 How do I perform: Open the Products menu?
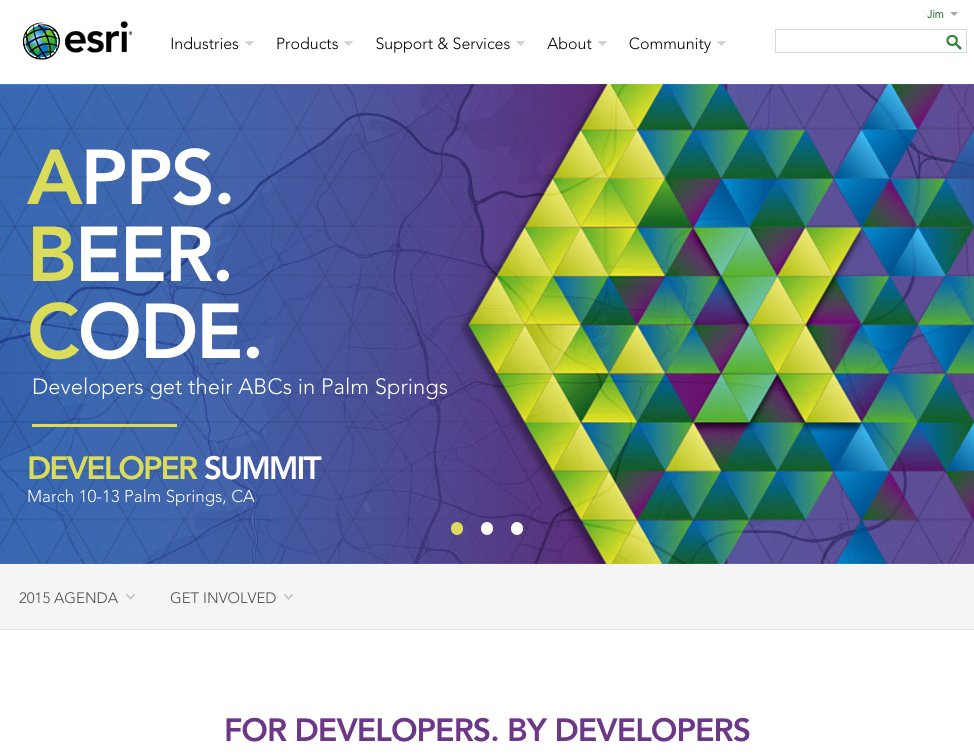click(314, 43)
